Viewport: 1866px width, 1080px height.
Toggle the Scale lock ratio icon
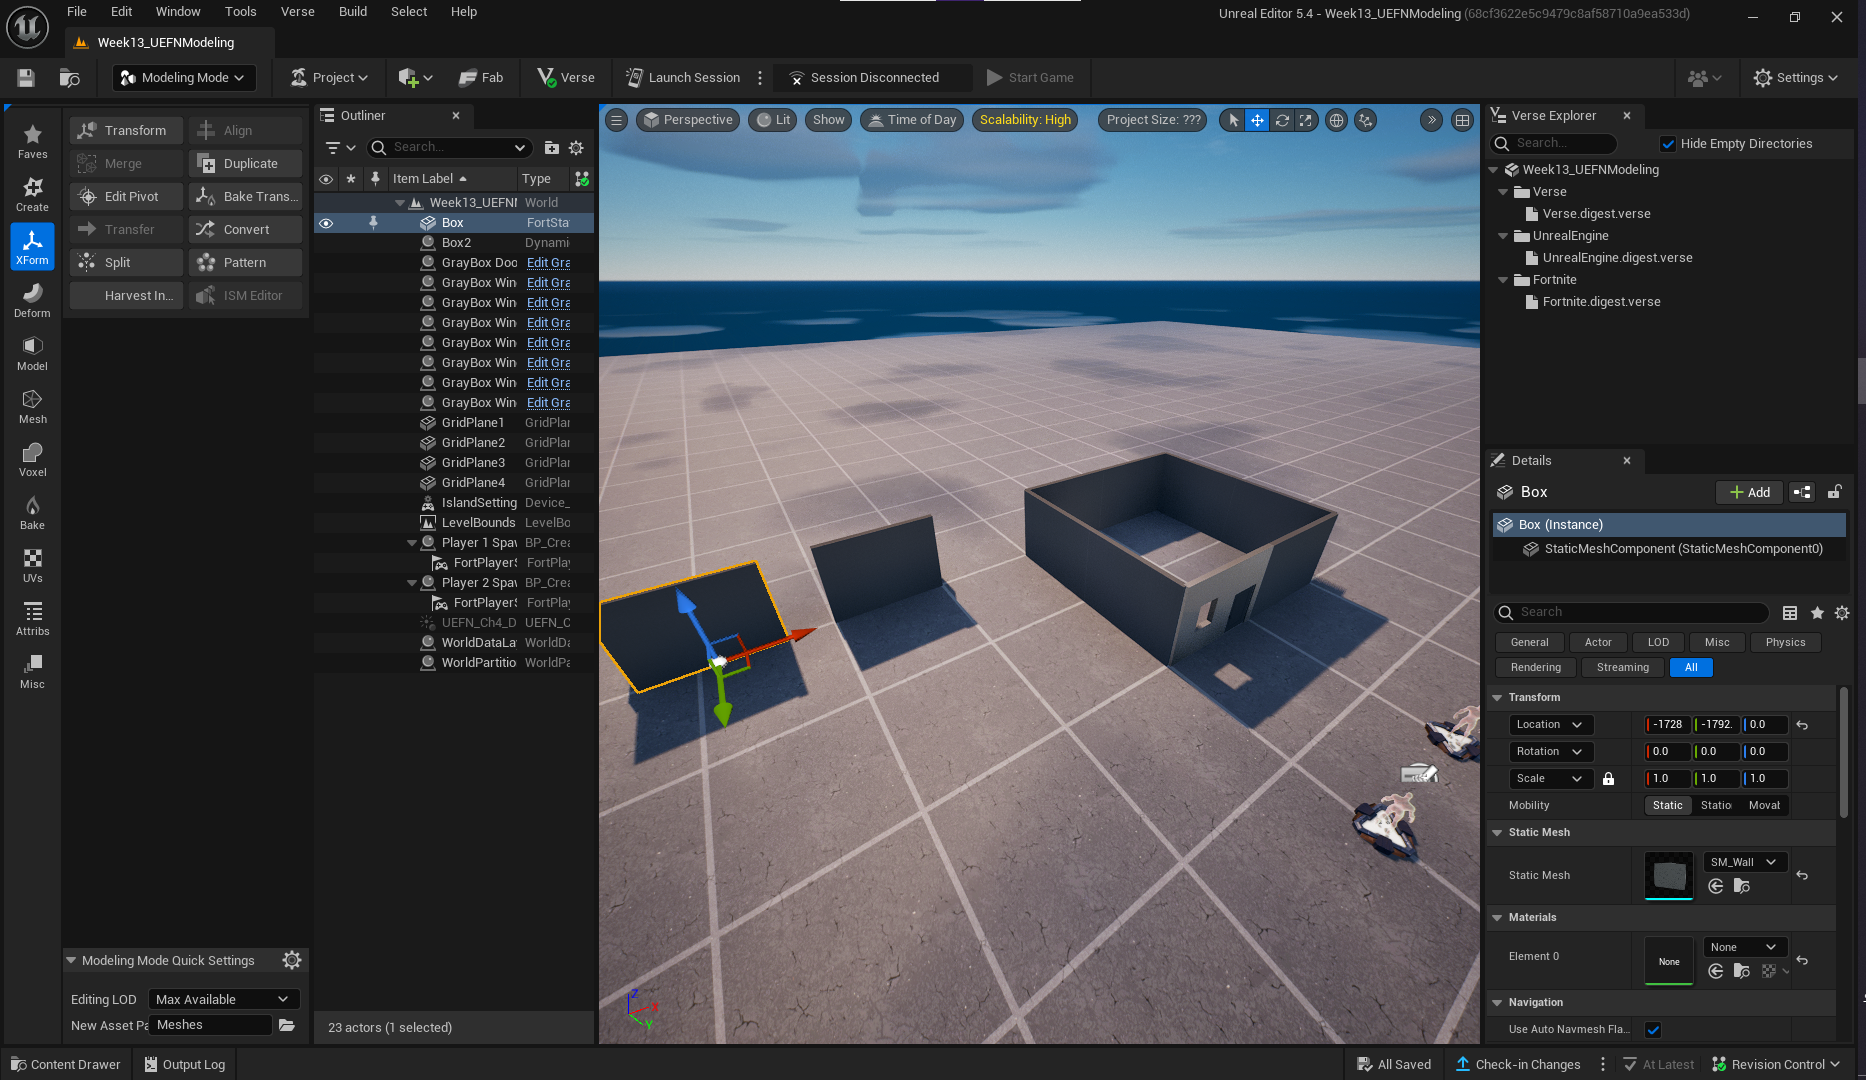click(x=1608, y=779)
